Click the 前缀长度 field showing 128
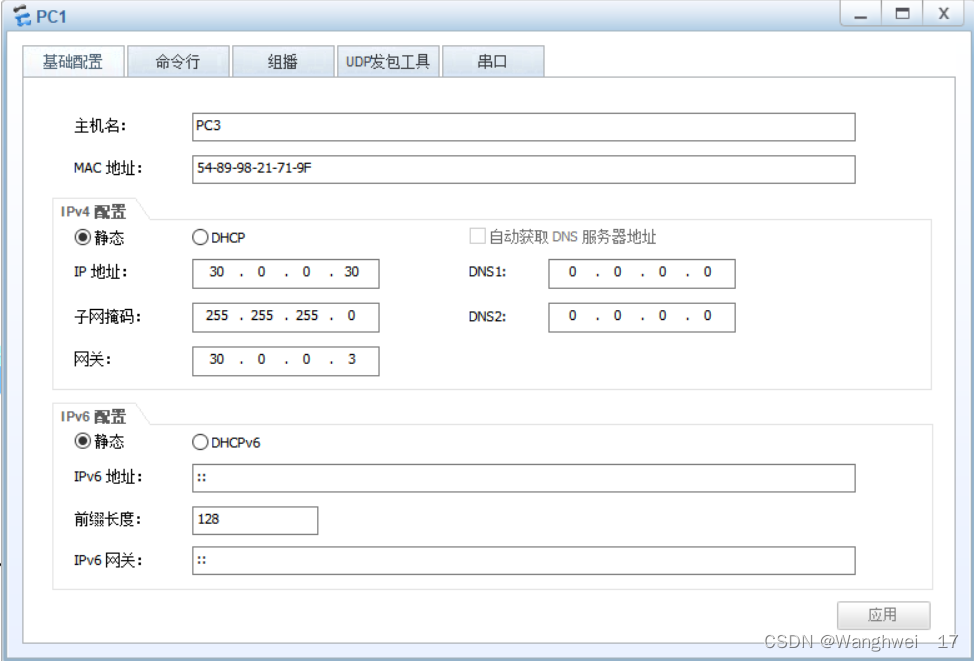 coord(255,520)
